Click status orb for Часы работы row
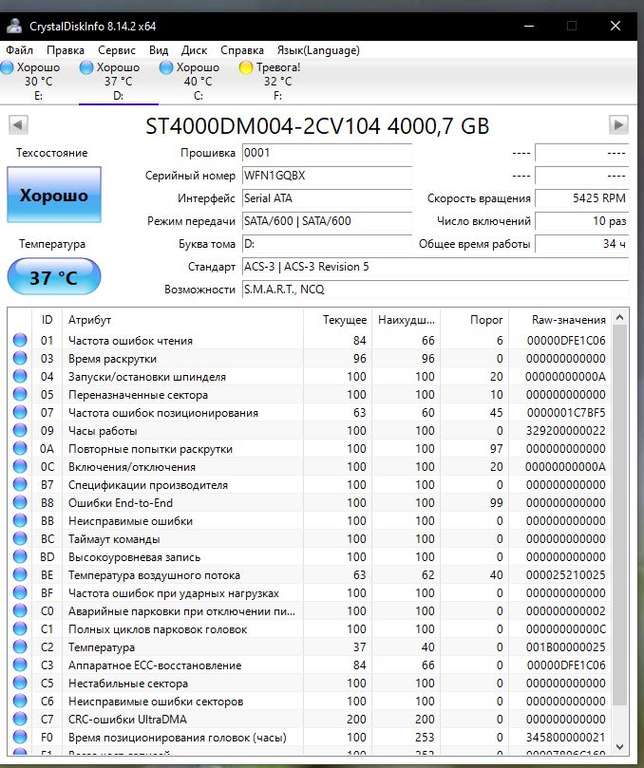644x768 pixels. point(20,430)
